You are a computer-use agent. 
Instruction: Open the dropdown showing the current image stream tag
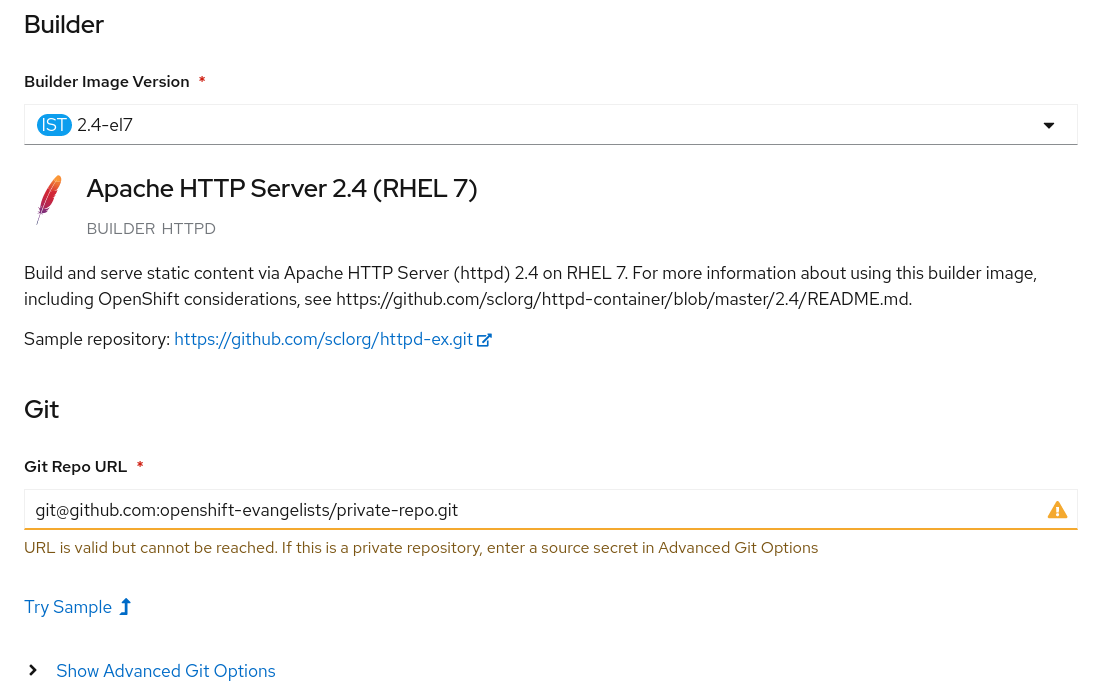pyautogui.click(x=550, y=124)
